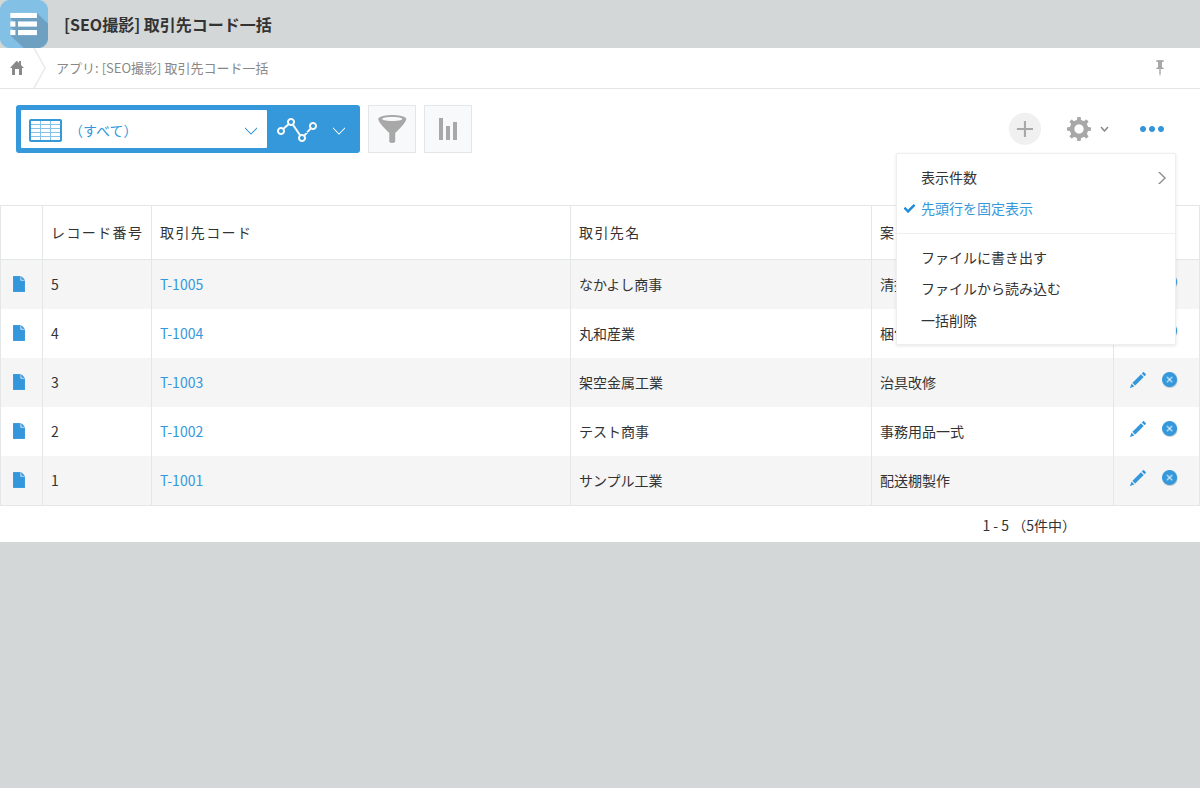Edit the 配送棚製作 record with pencil icon
Screen dimensions: 1200x788
pos(1137,478)
